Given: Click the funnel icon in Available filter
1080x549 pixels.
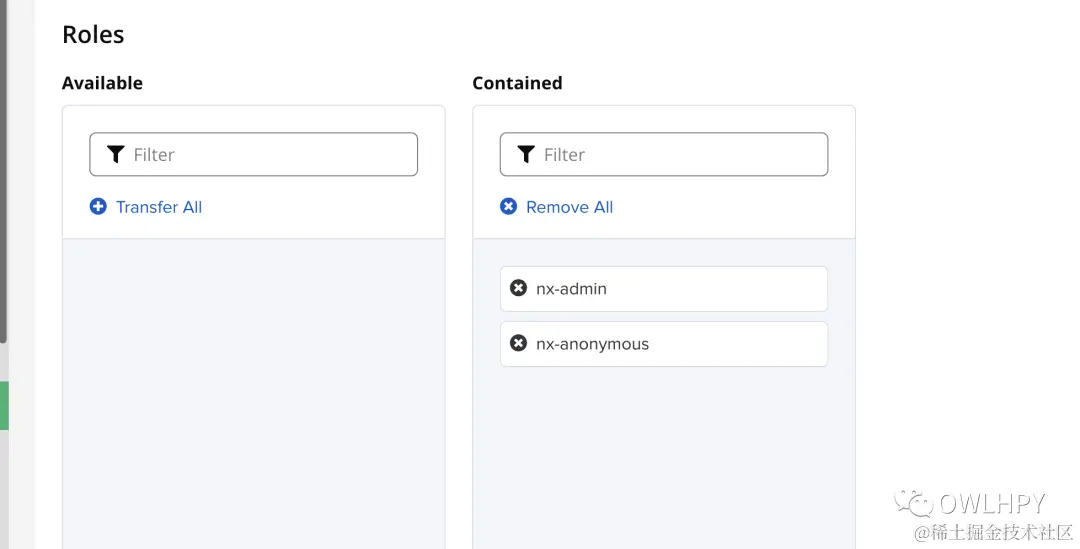Looking at the screenshot, I should tap(116, 154).
